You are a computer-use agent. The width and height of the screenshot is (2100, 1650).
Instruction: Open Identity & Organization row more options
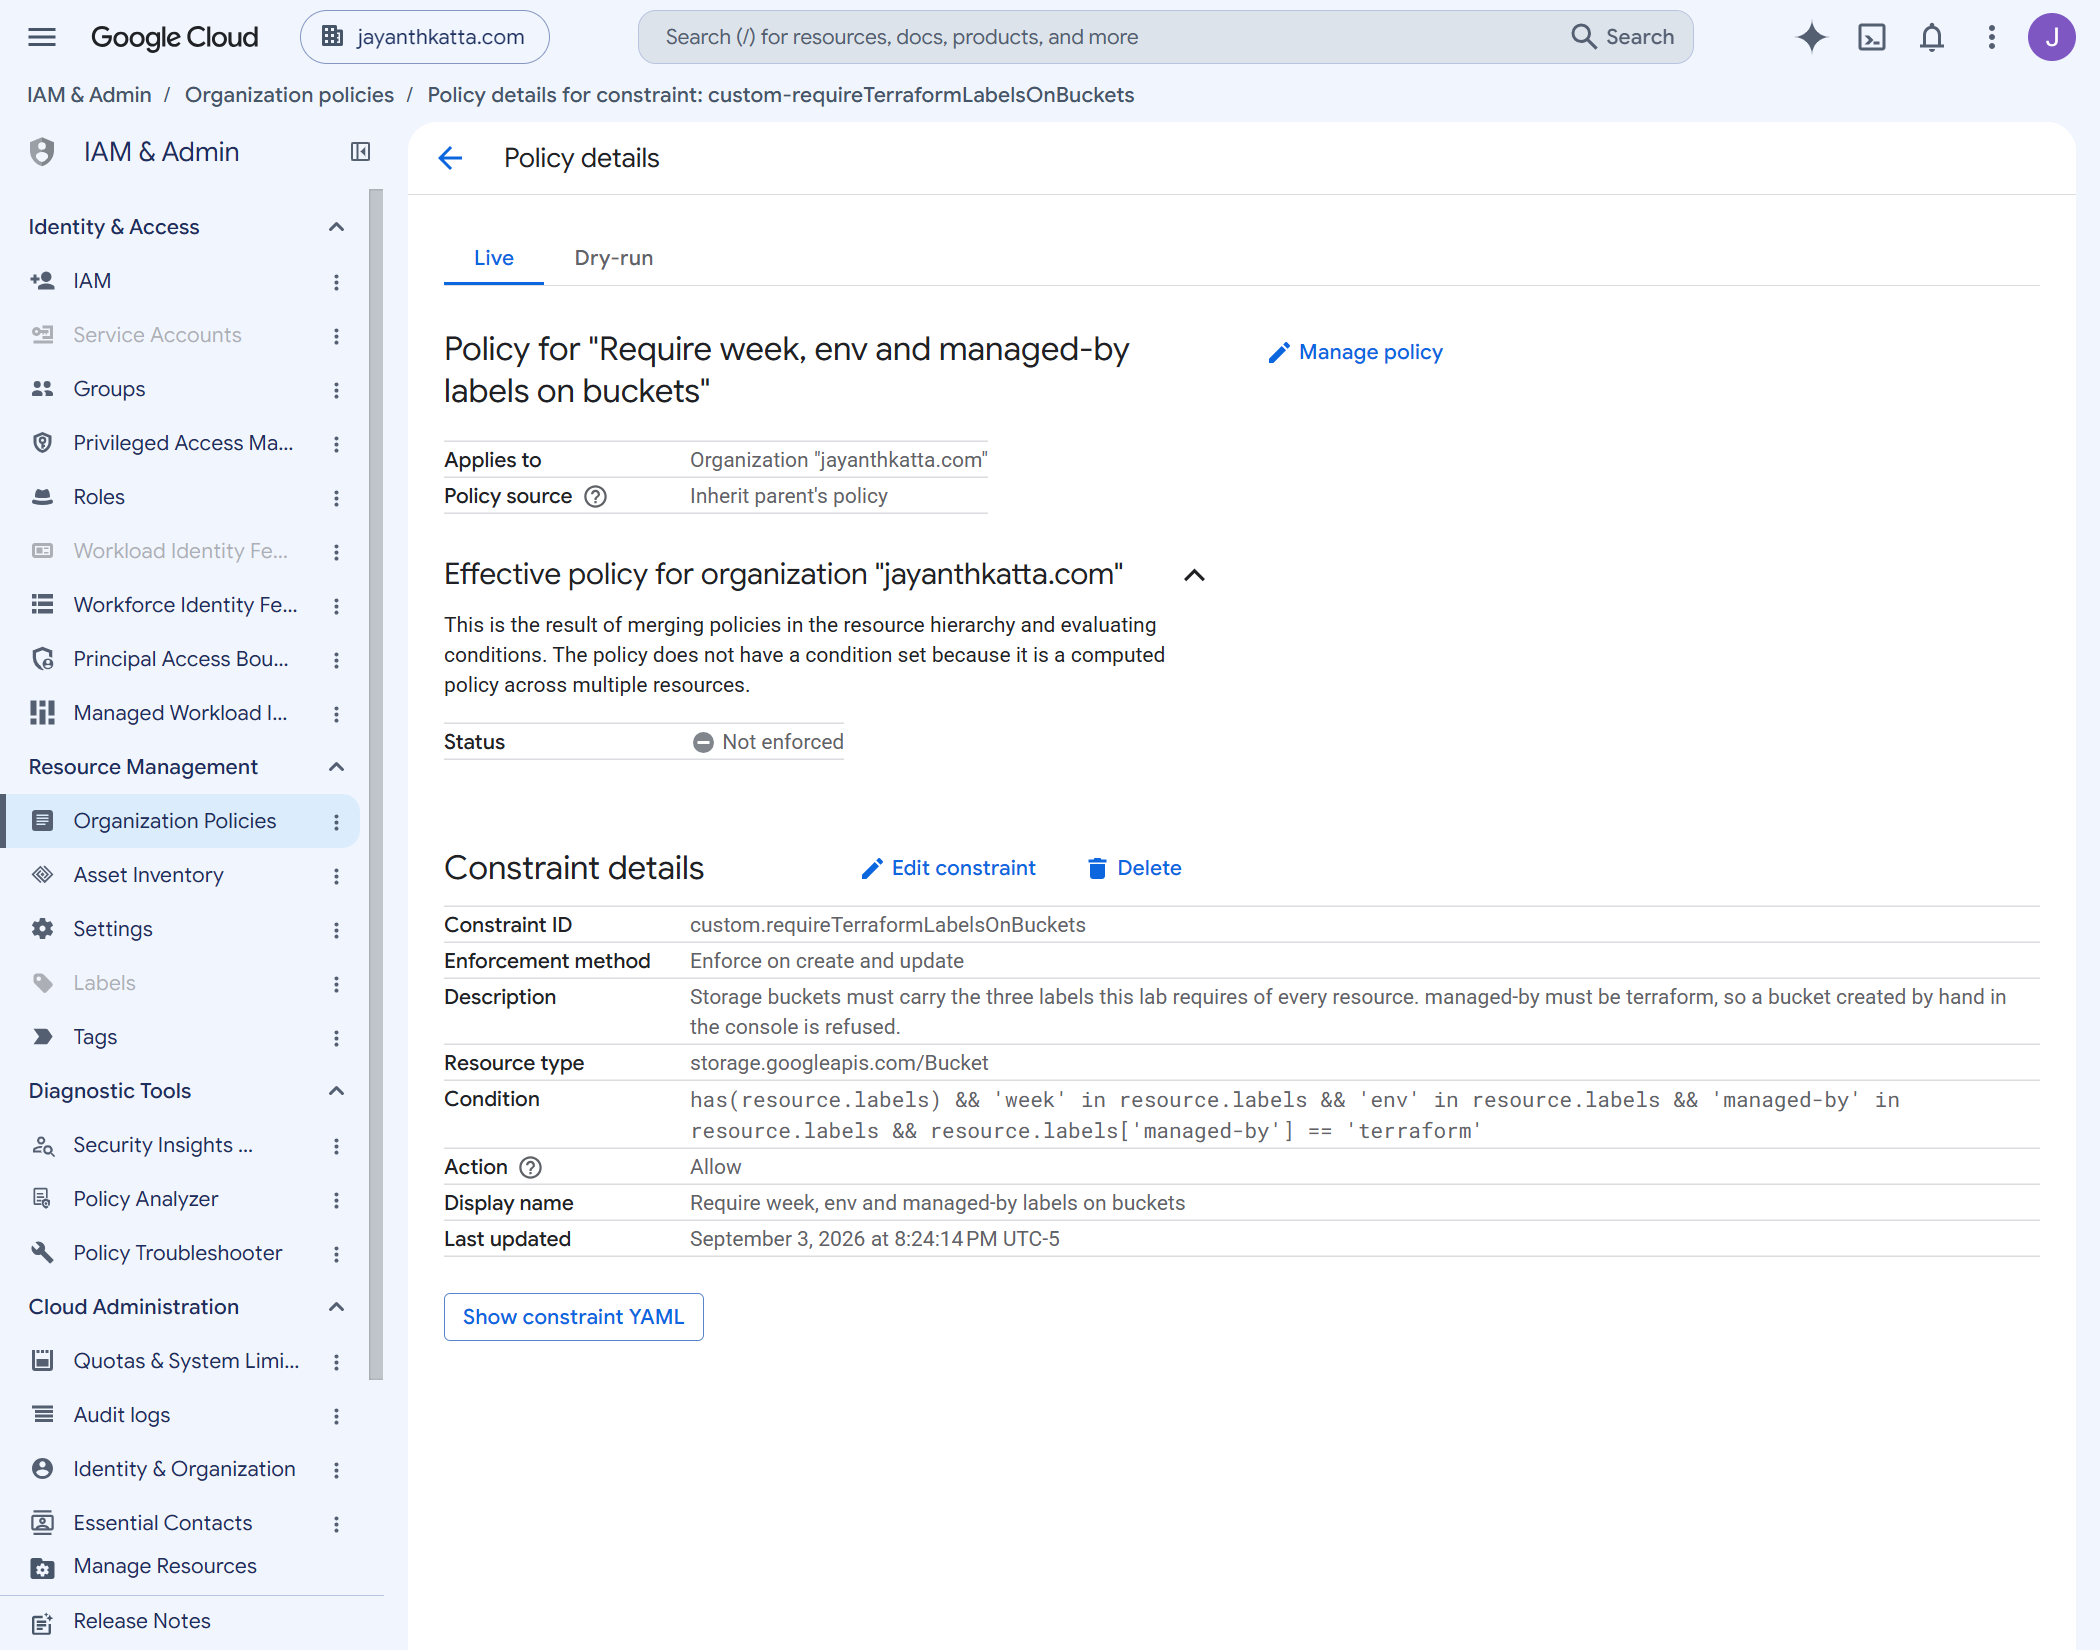(x=336, y=1470)
